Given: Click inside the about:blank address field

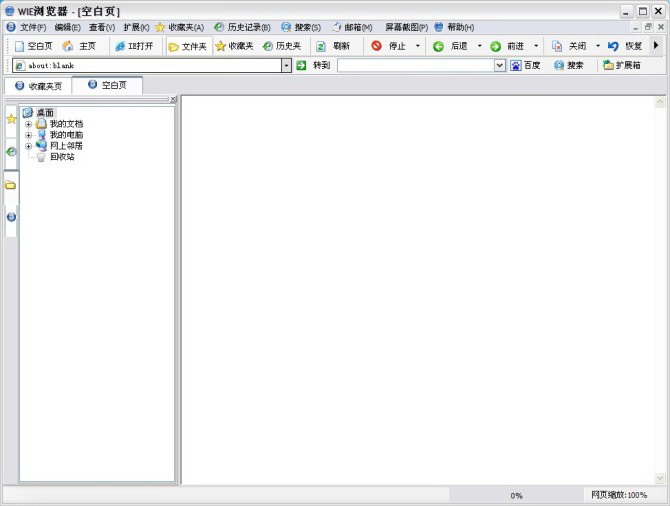Looking at the screenshot, I should click(x=150, y=65).
